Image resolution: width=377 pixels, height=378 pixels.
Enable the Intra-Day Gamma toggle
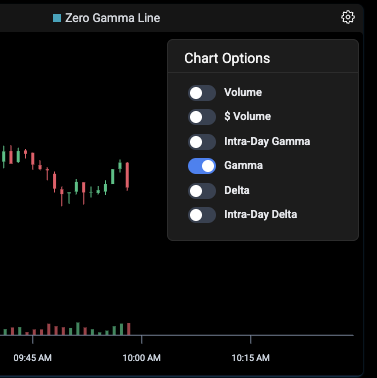point(202,142)
